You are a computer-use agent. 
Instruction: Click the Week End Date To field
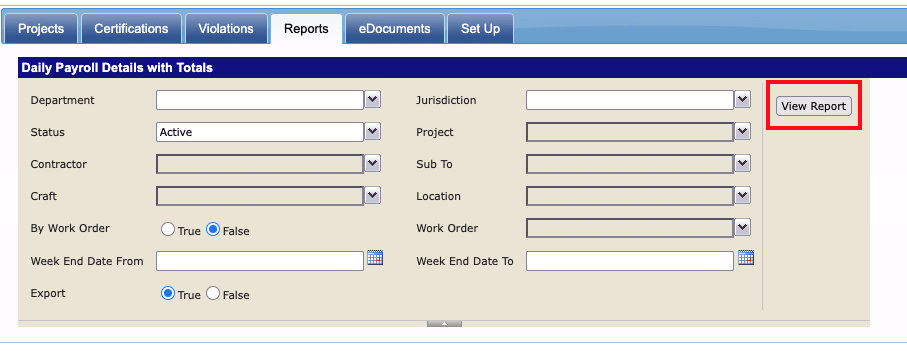630,261
